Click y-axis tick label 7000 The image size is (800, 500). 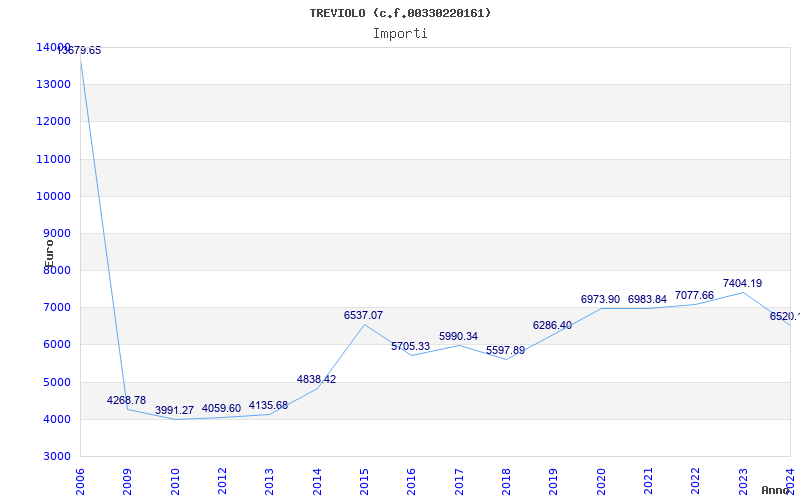pyautogui.click(x=56, y=308)
